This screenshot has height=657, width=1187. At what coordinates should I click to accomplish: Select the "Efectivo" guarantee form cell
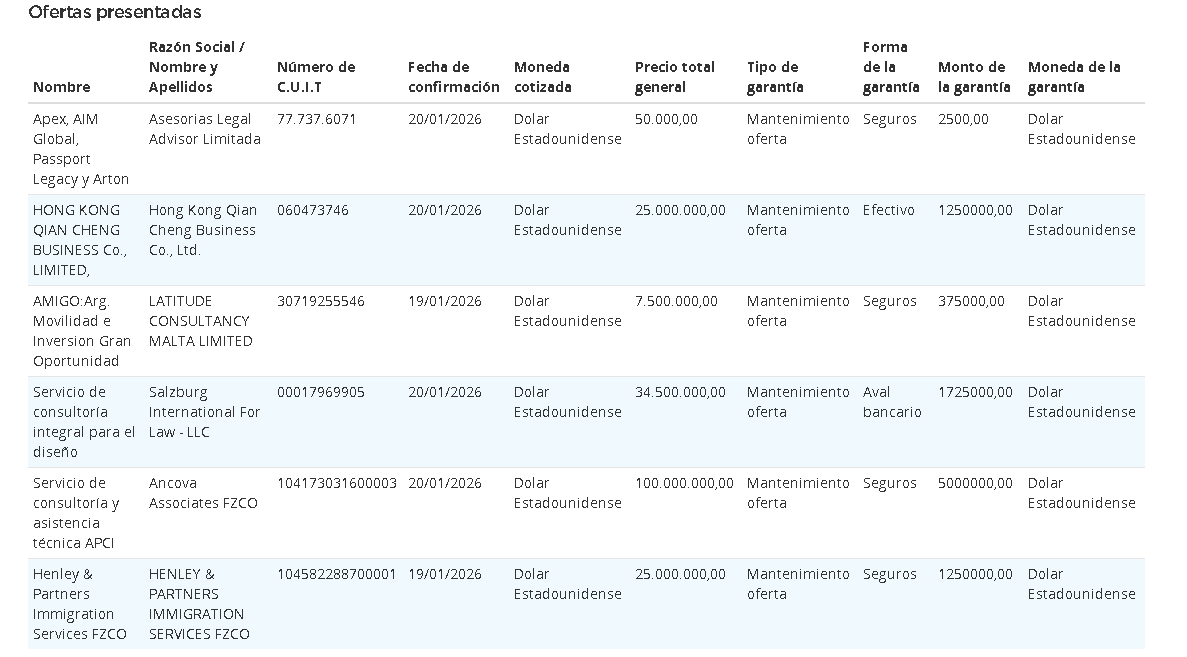[889, 210]
